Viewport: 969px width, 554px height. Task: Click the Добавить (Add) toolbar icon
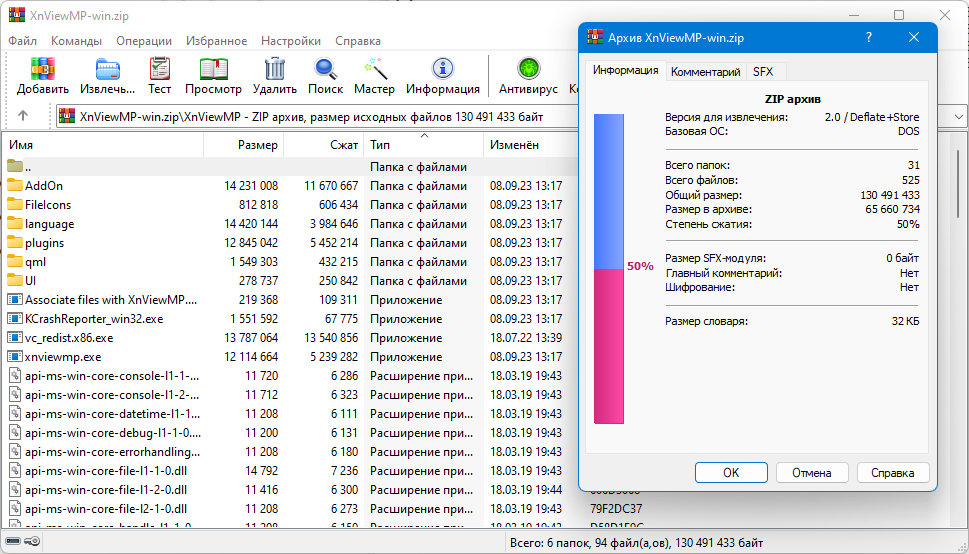[x=42, y=70]
